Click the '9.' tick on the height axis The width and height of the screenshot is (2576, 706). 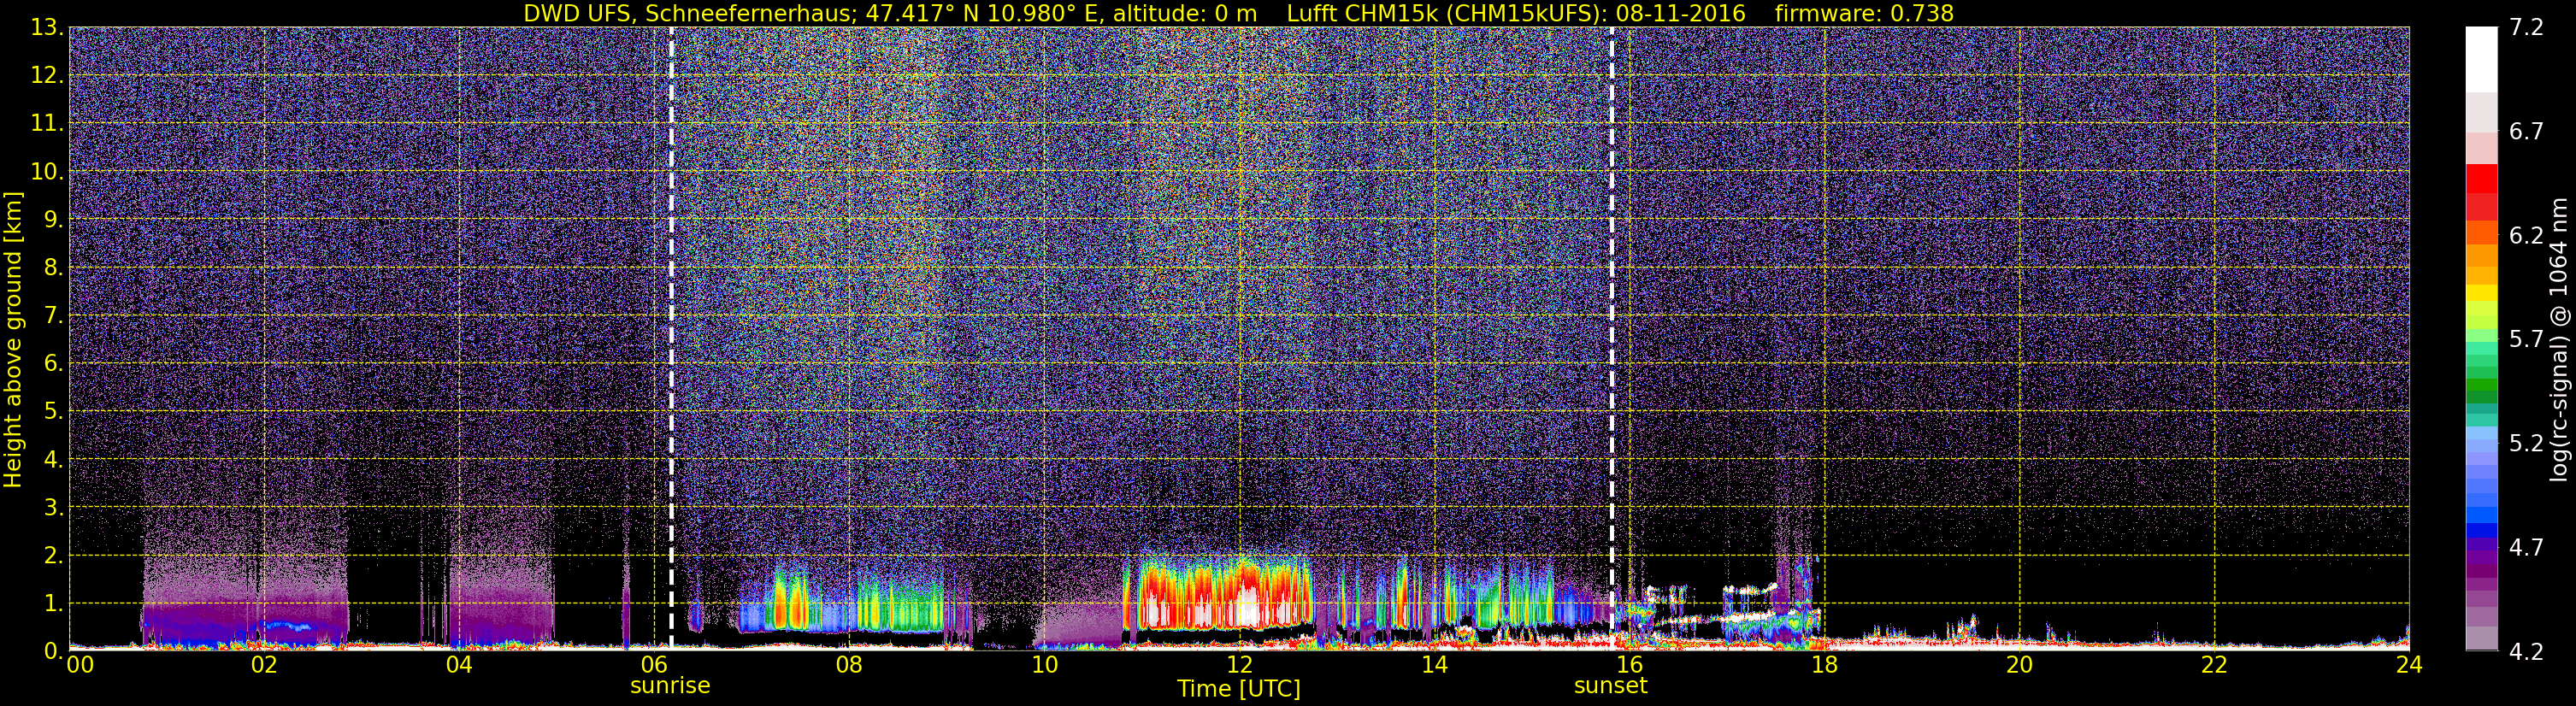coord(54,220)
